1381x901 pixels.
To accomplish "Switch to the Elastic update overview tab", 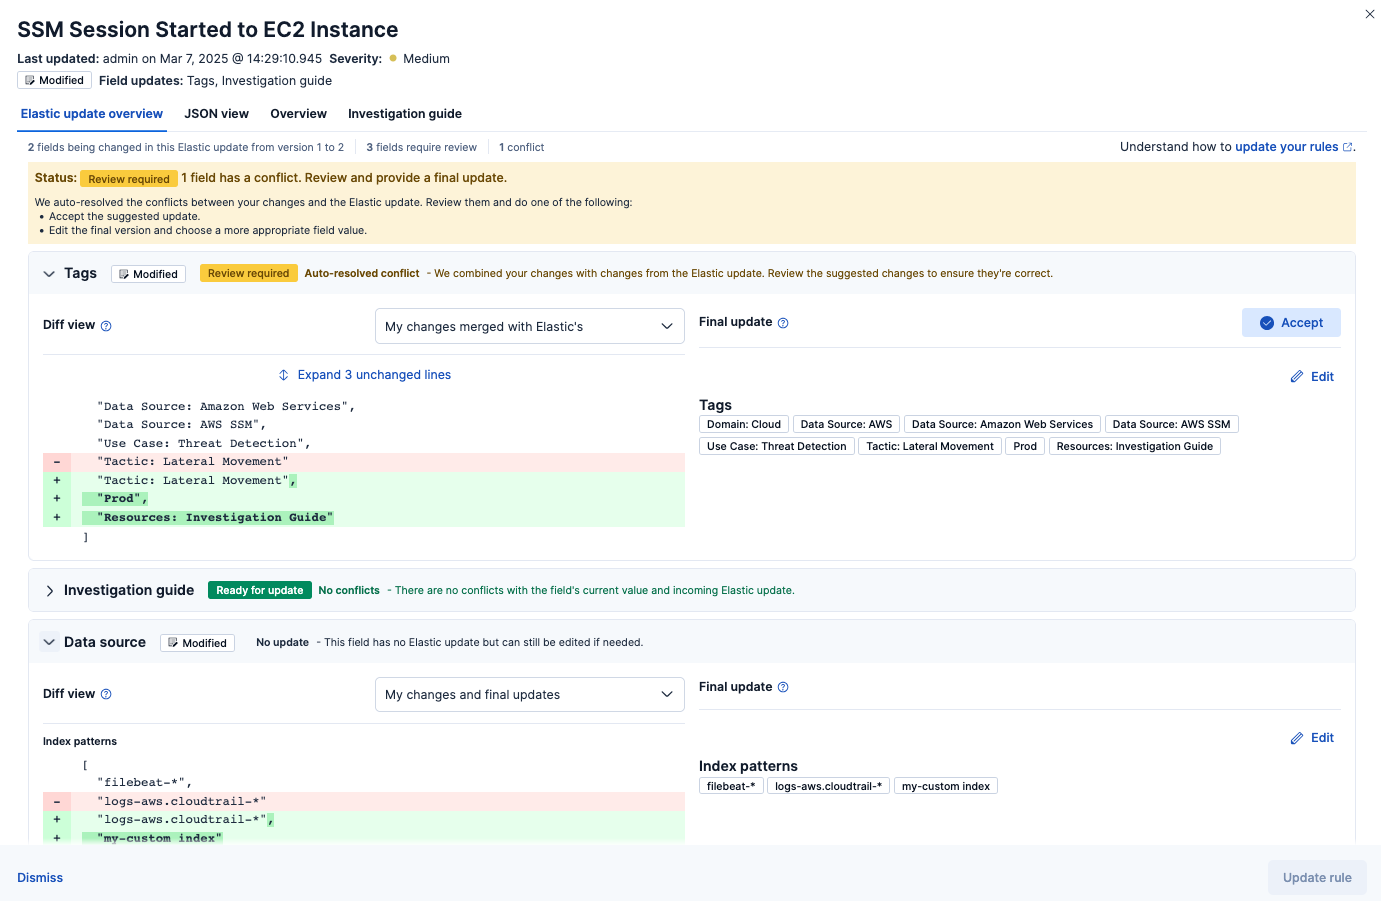I will coord(92,114).
